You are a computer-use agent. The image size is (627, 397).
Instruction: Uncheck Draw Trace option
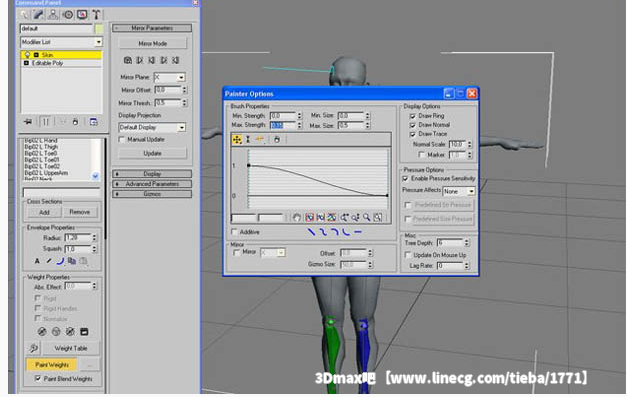(x=413, y=134)
